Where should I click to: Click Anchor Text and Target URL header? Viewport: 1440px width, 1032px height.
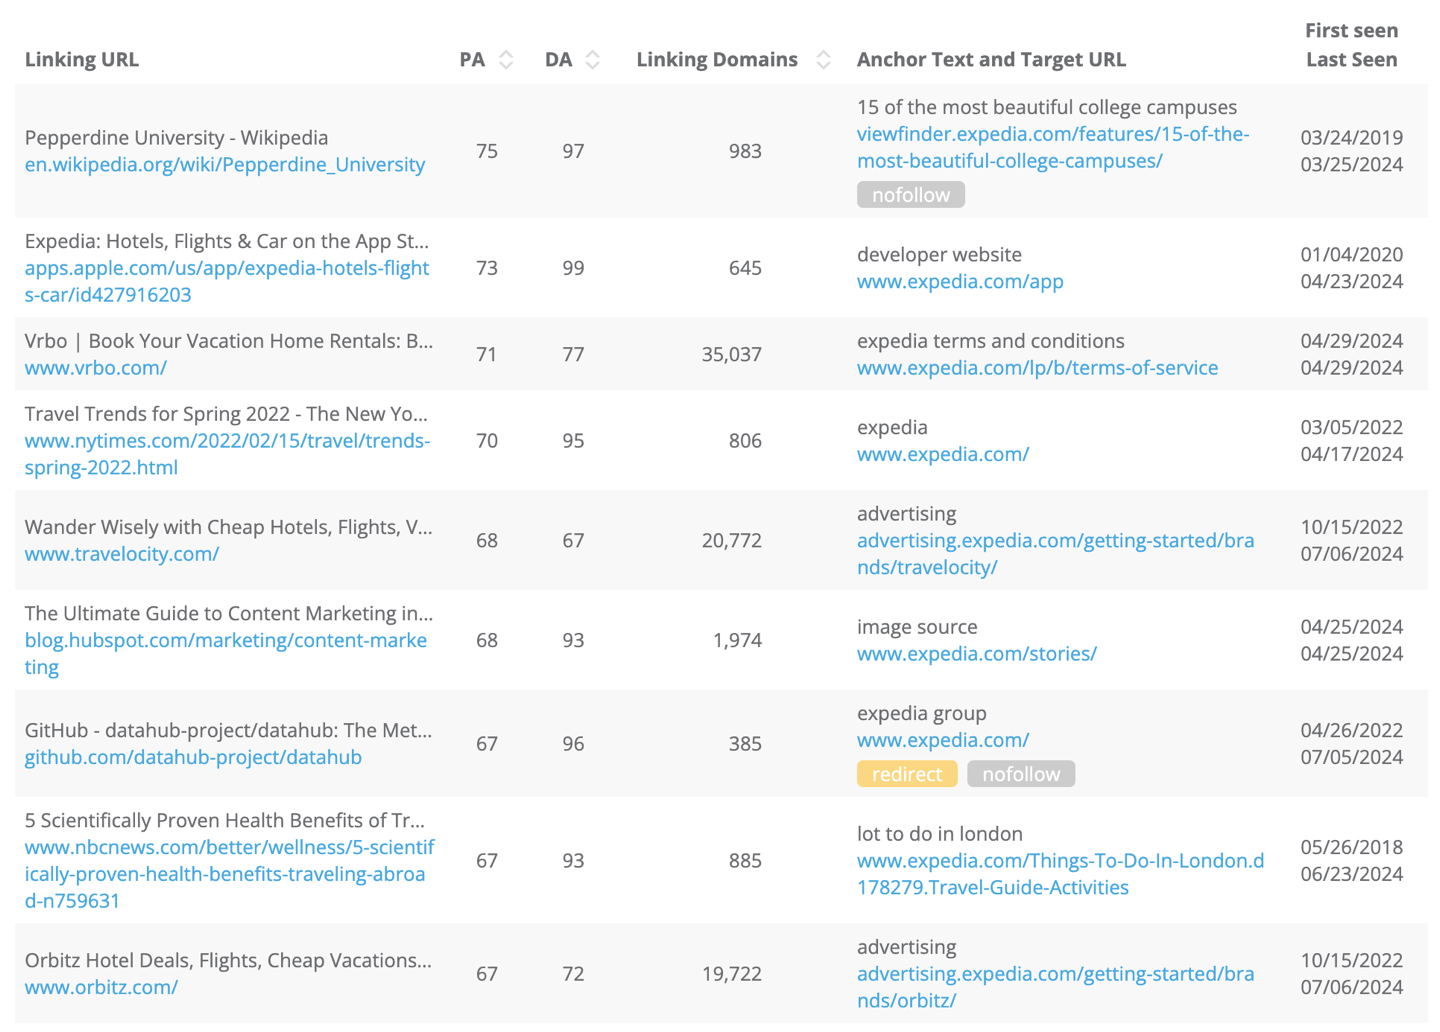tap(991, 60)
